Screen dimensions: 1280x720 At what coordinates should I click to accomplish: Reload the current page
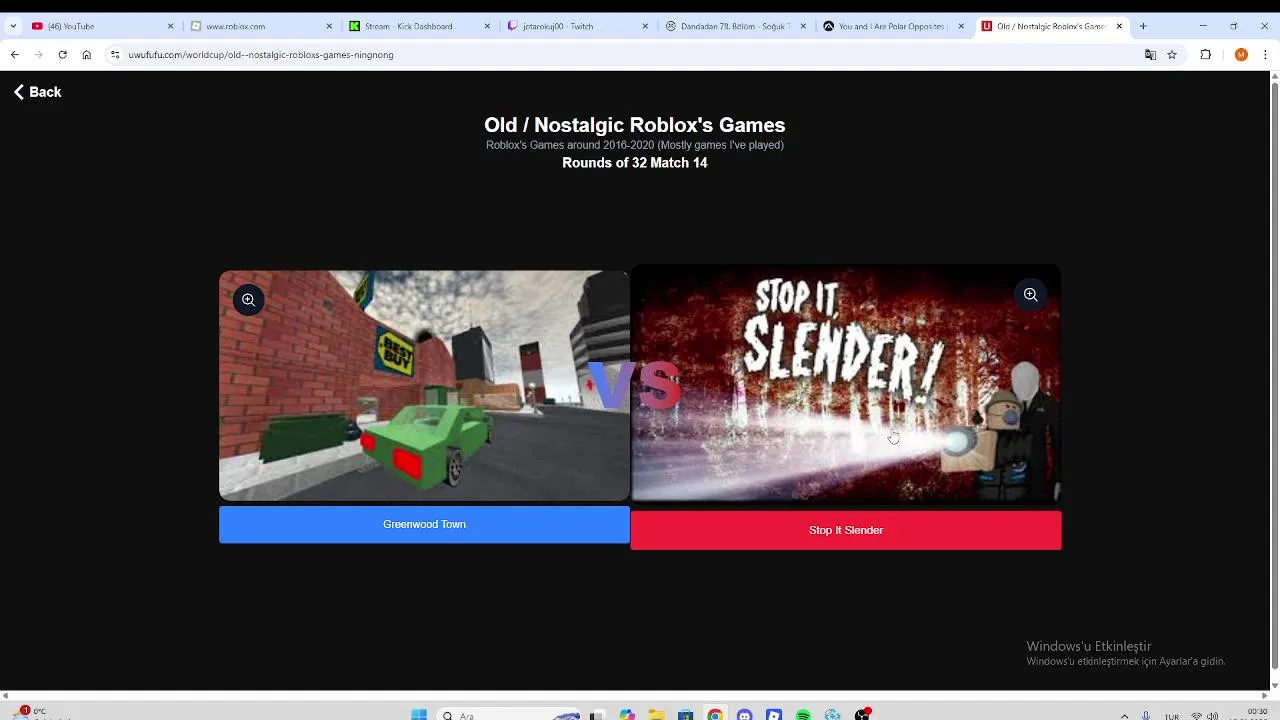click(x=62, y=55)
